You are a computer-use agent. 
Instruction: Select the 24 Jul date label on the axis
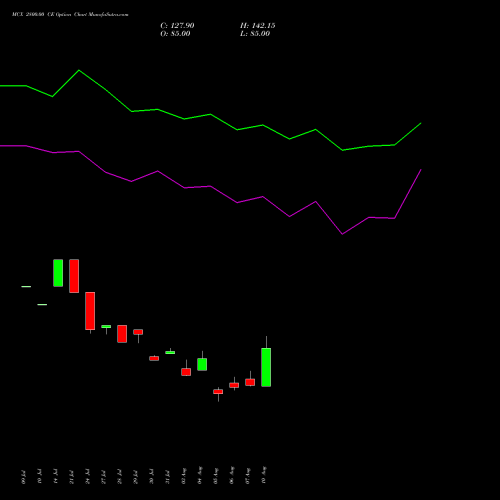pos(87,476)
